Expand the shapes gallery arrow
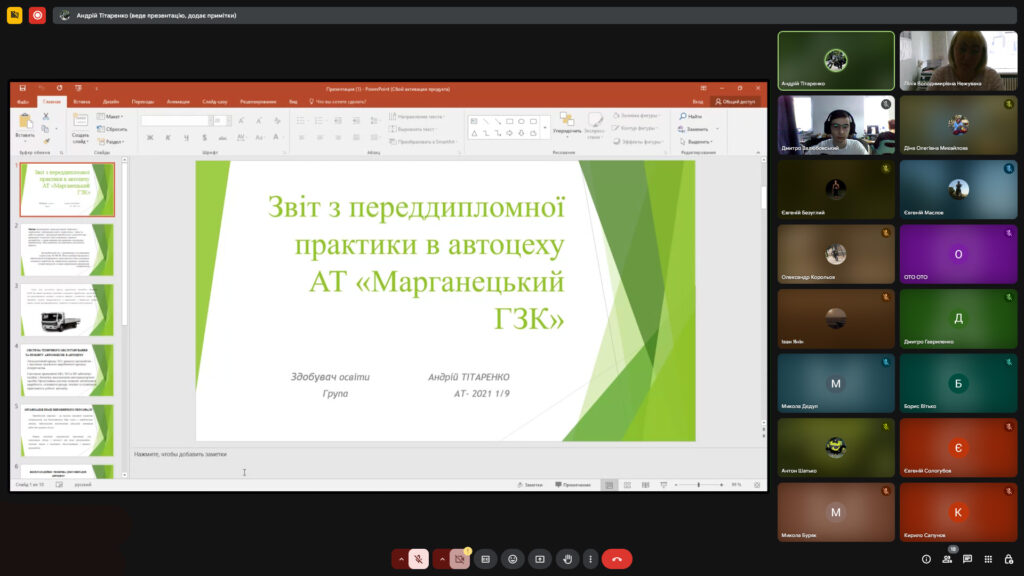This screenshot has width=1024, height=576. [545, 128]
